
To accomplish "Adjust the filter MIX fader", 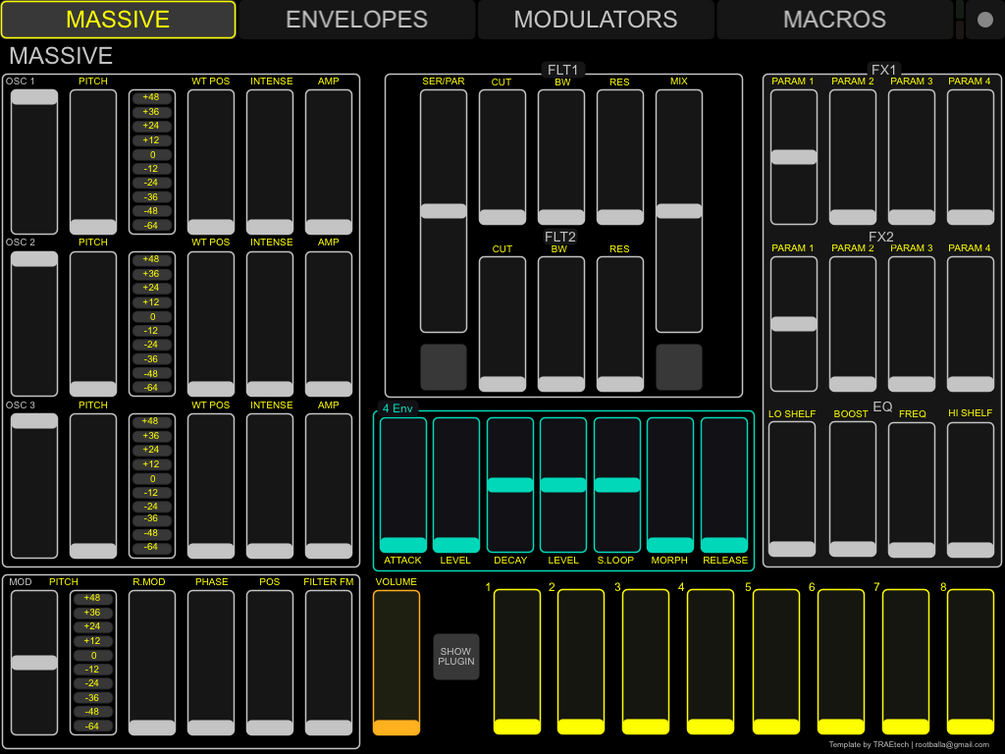I will click(679, 211).
